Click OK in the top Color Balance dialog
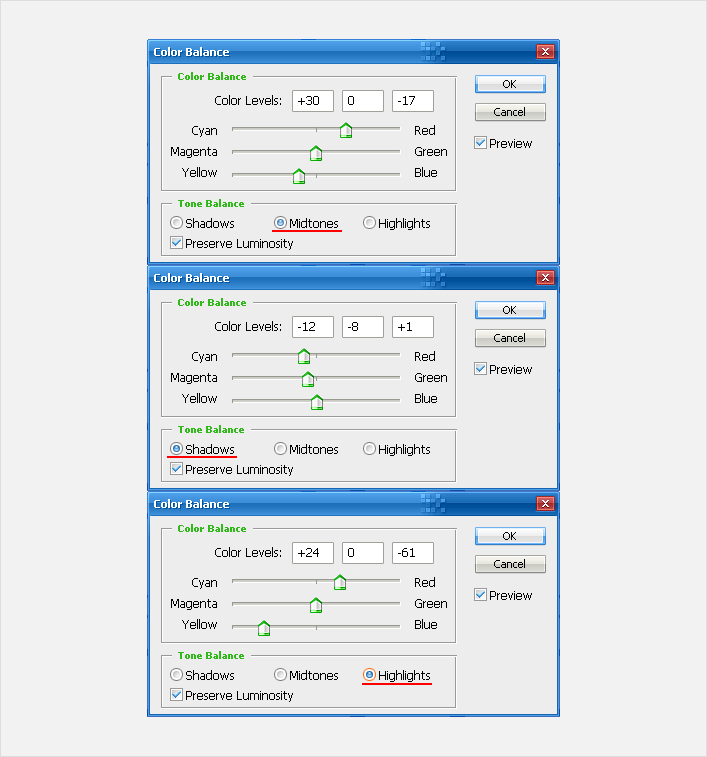The height and width of the screenshot is (757, 707). click(x=510, y=84)
